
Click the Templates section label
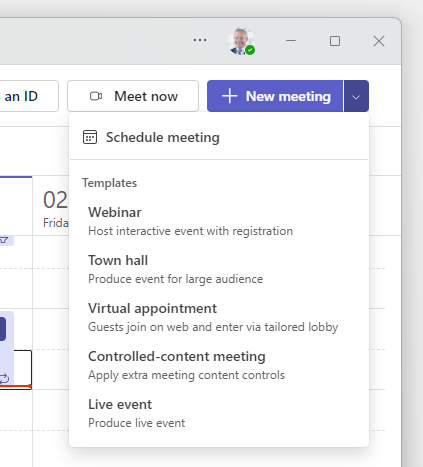click(x=109, y=183)
